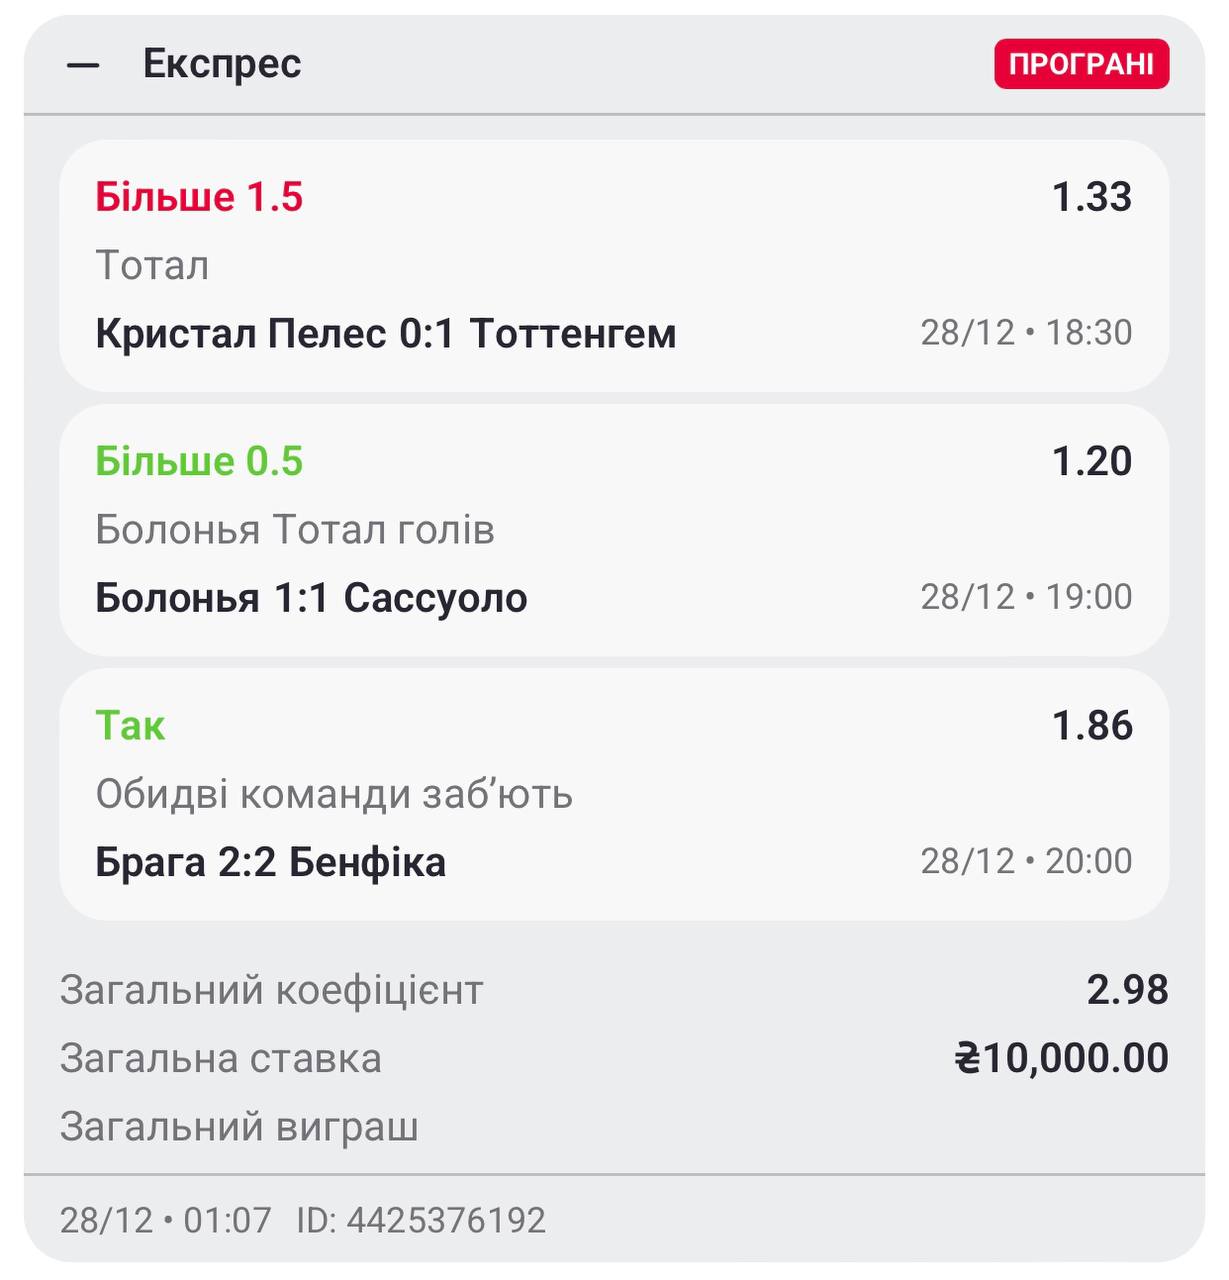Click the 1.33 odds value
The width and height of the screenshot is (1229, 1280).
click(1091, 197)
